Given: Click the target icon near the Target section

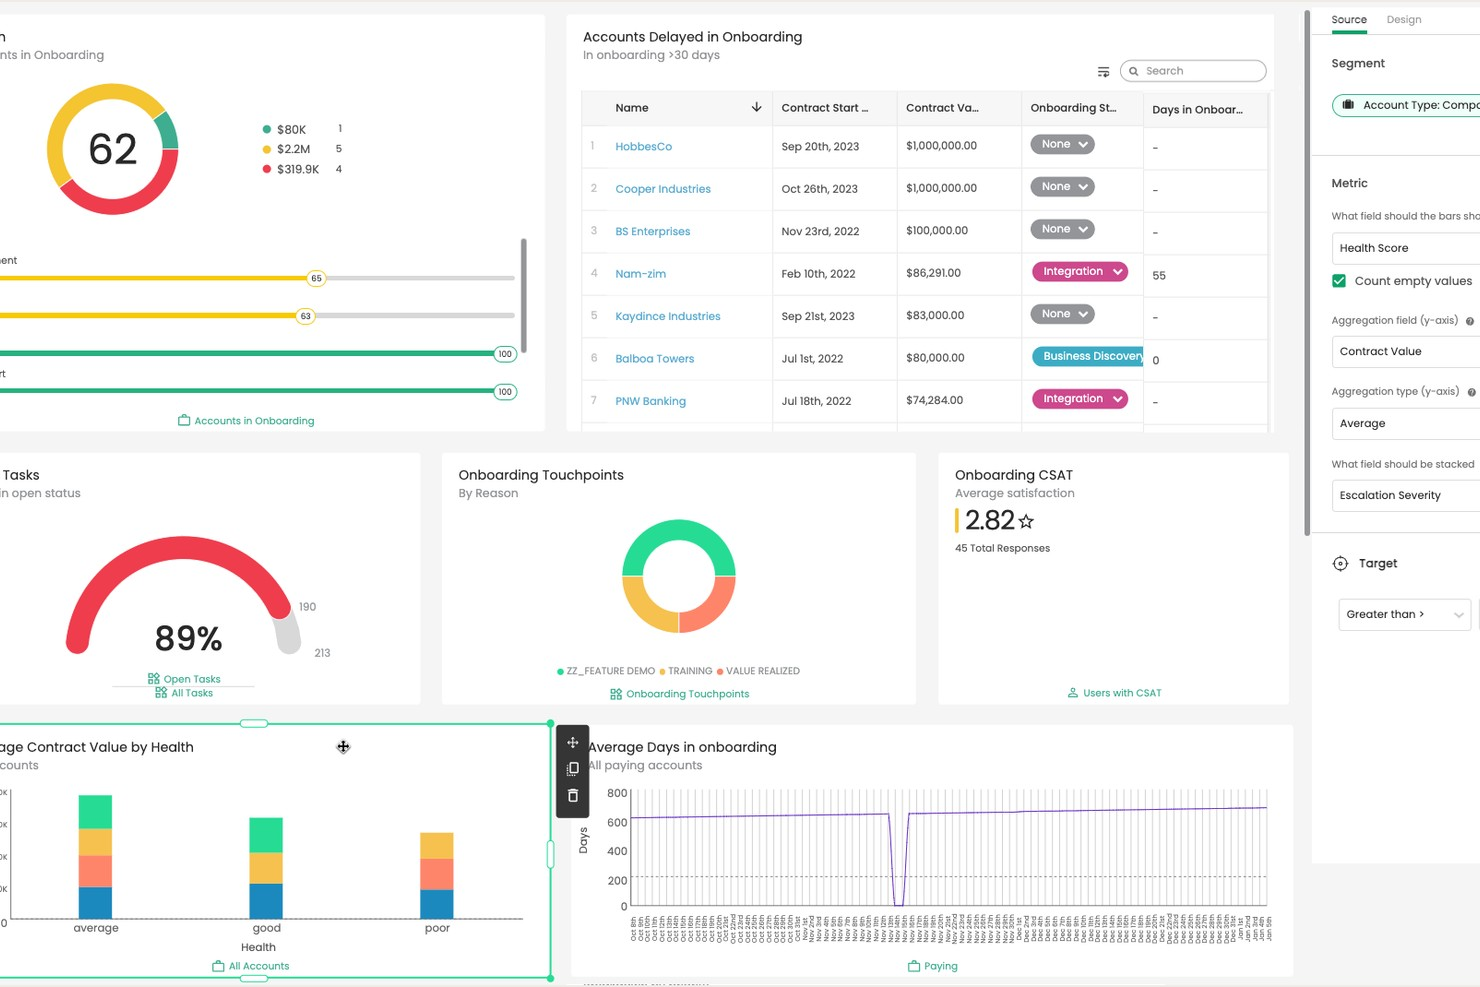Looking at the screenshot, I should 1340,563.
